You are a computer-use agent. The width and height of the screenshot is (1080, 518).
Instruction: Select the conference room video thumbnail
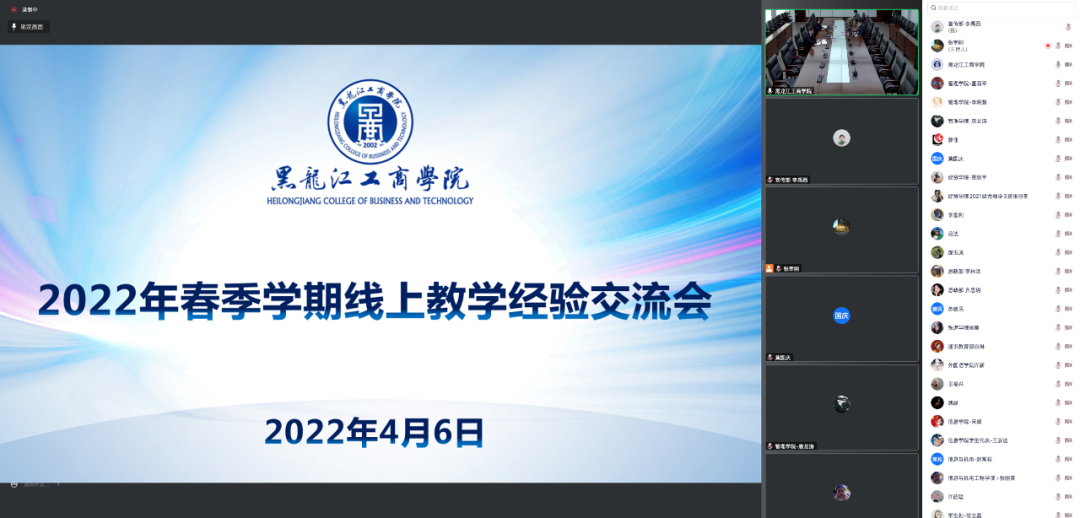(841, 50)
